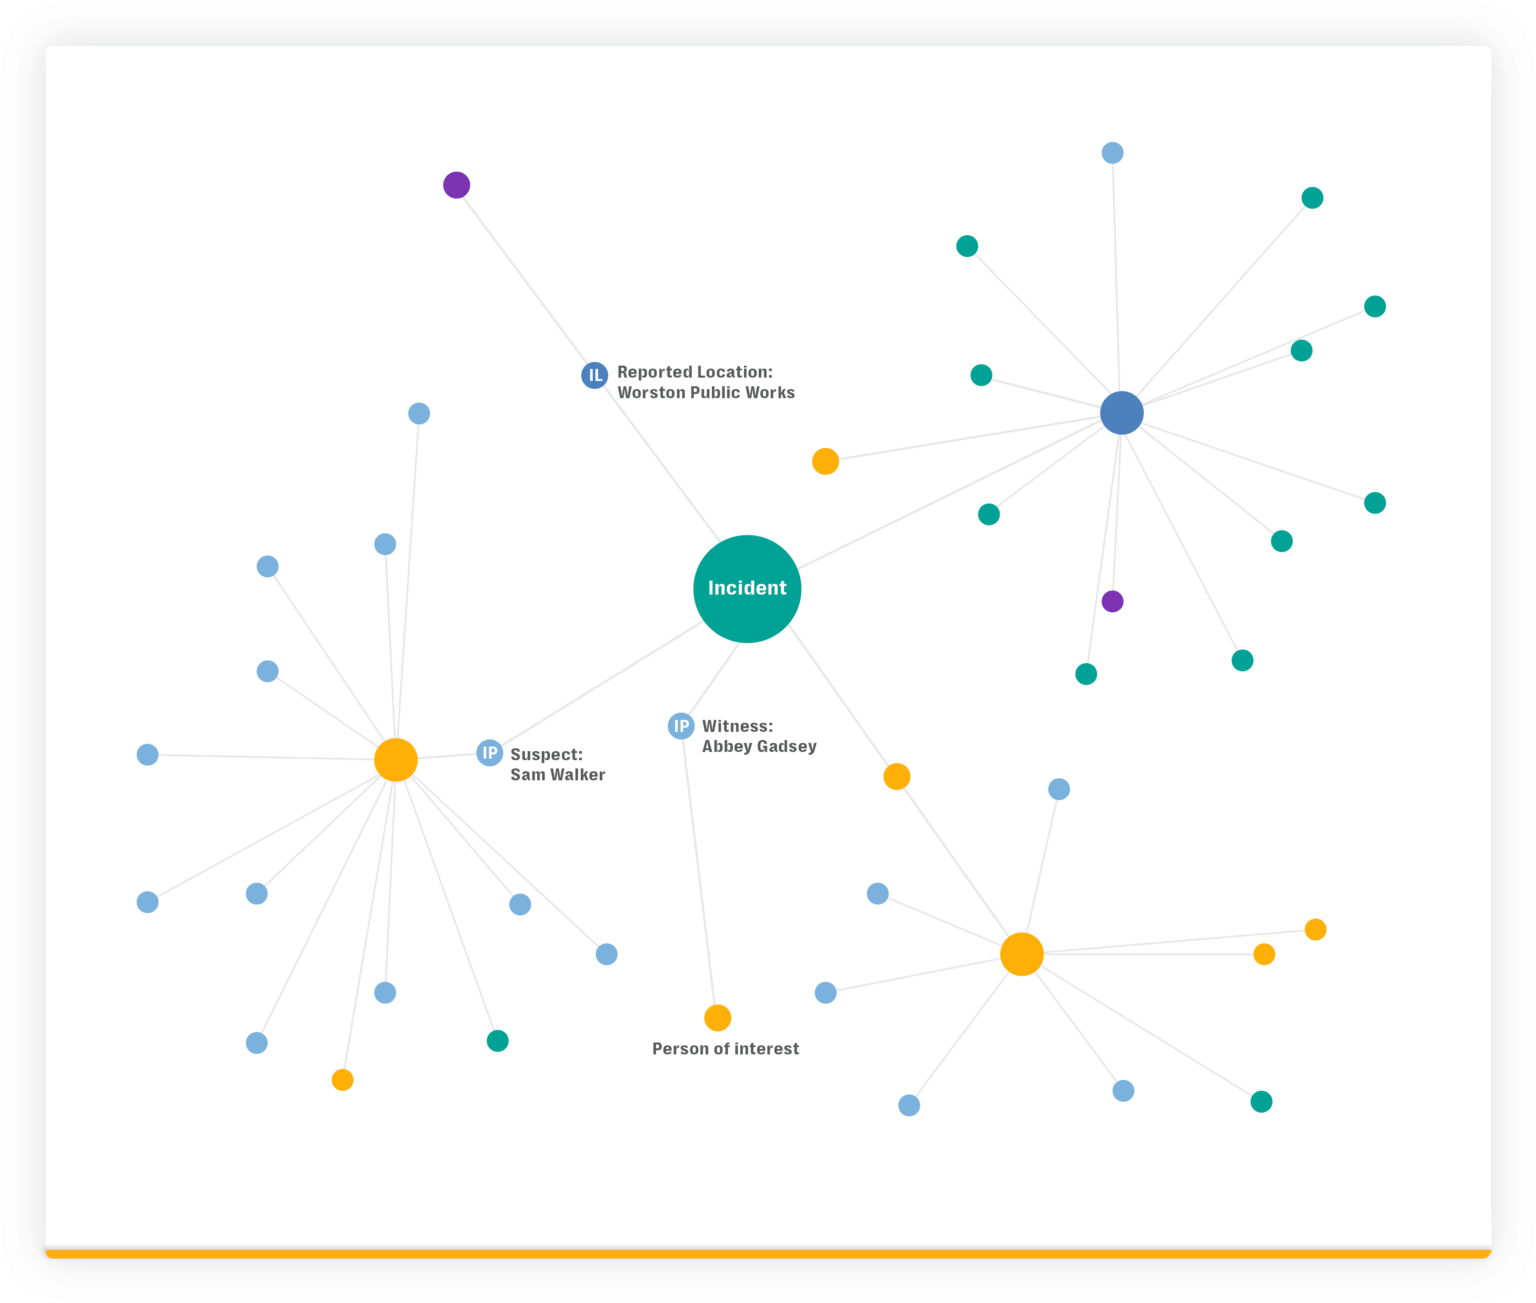Image resolution: width=1536 pixels, height=1303 pixels.
Task: Click the IP badge near Suspect Sam Walker
Action: point(490,752)
